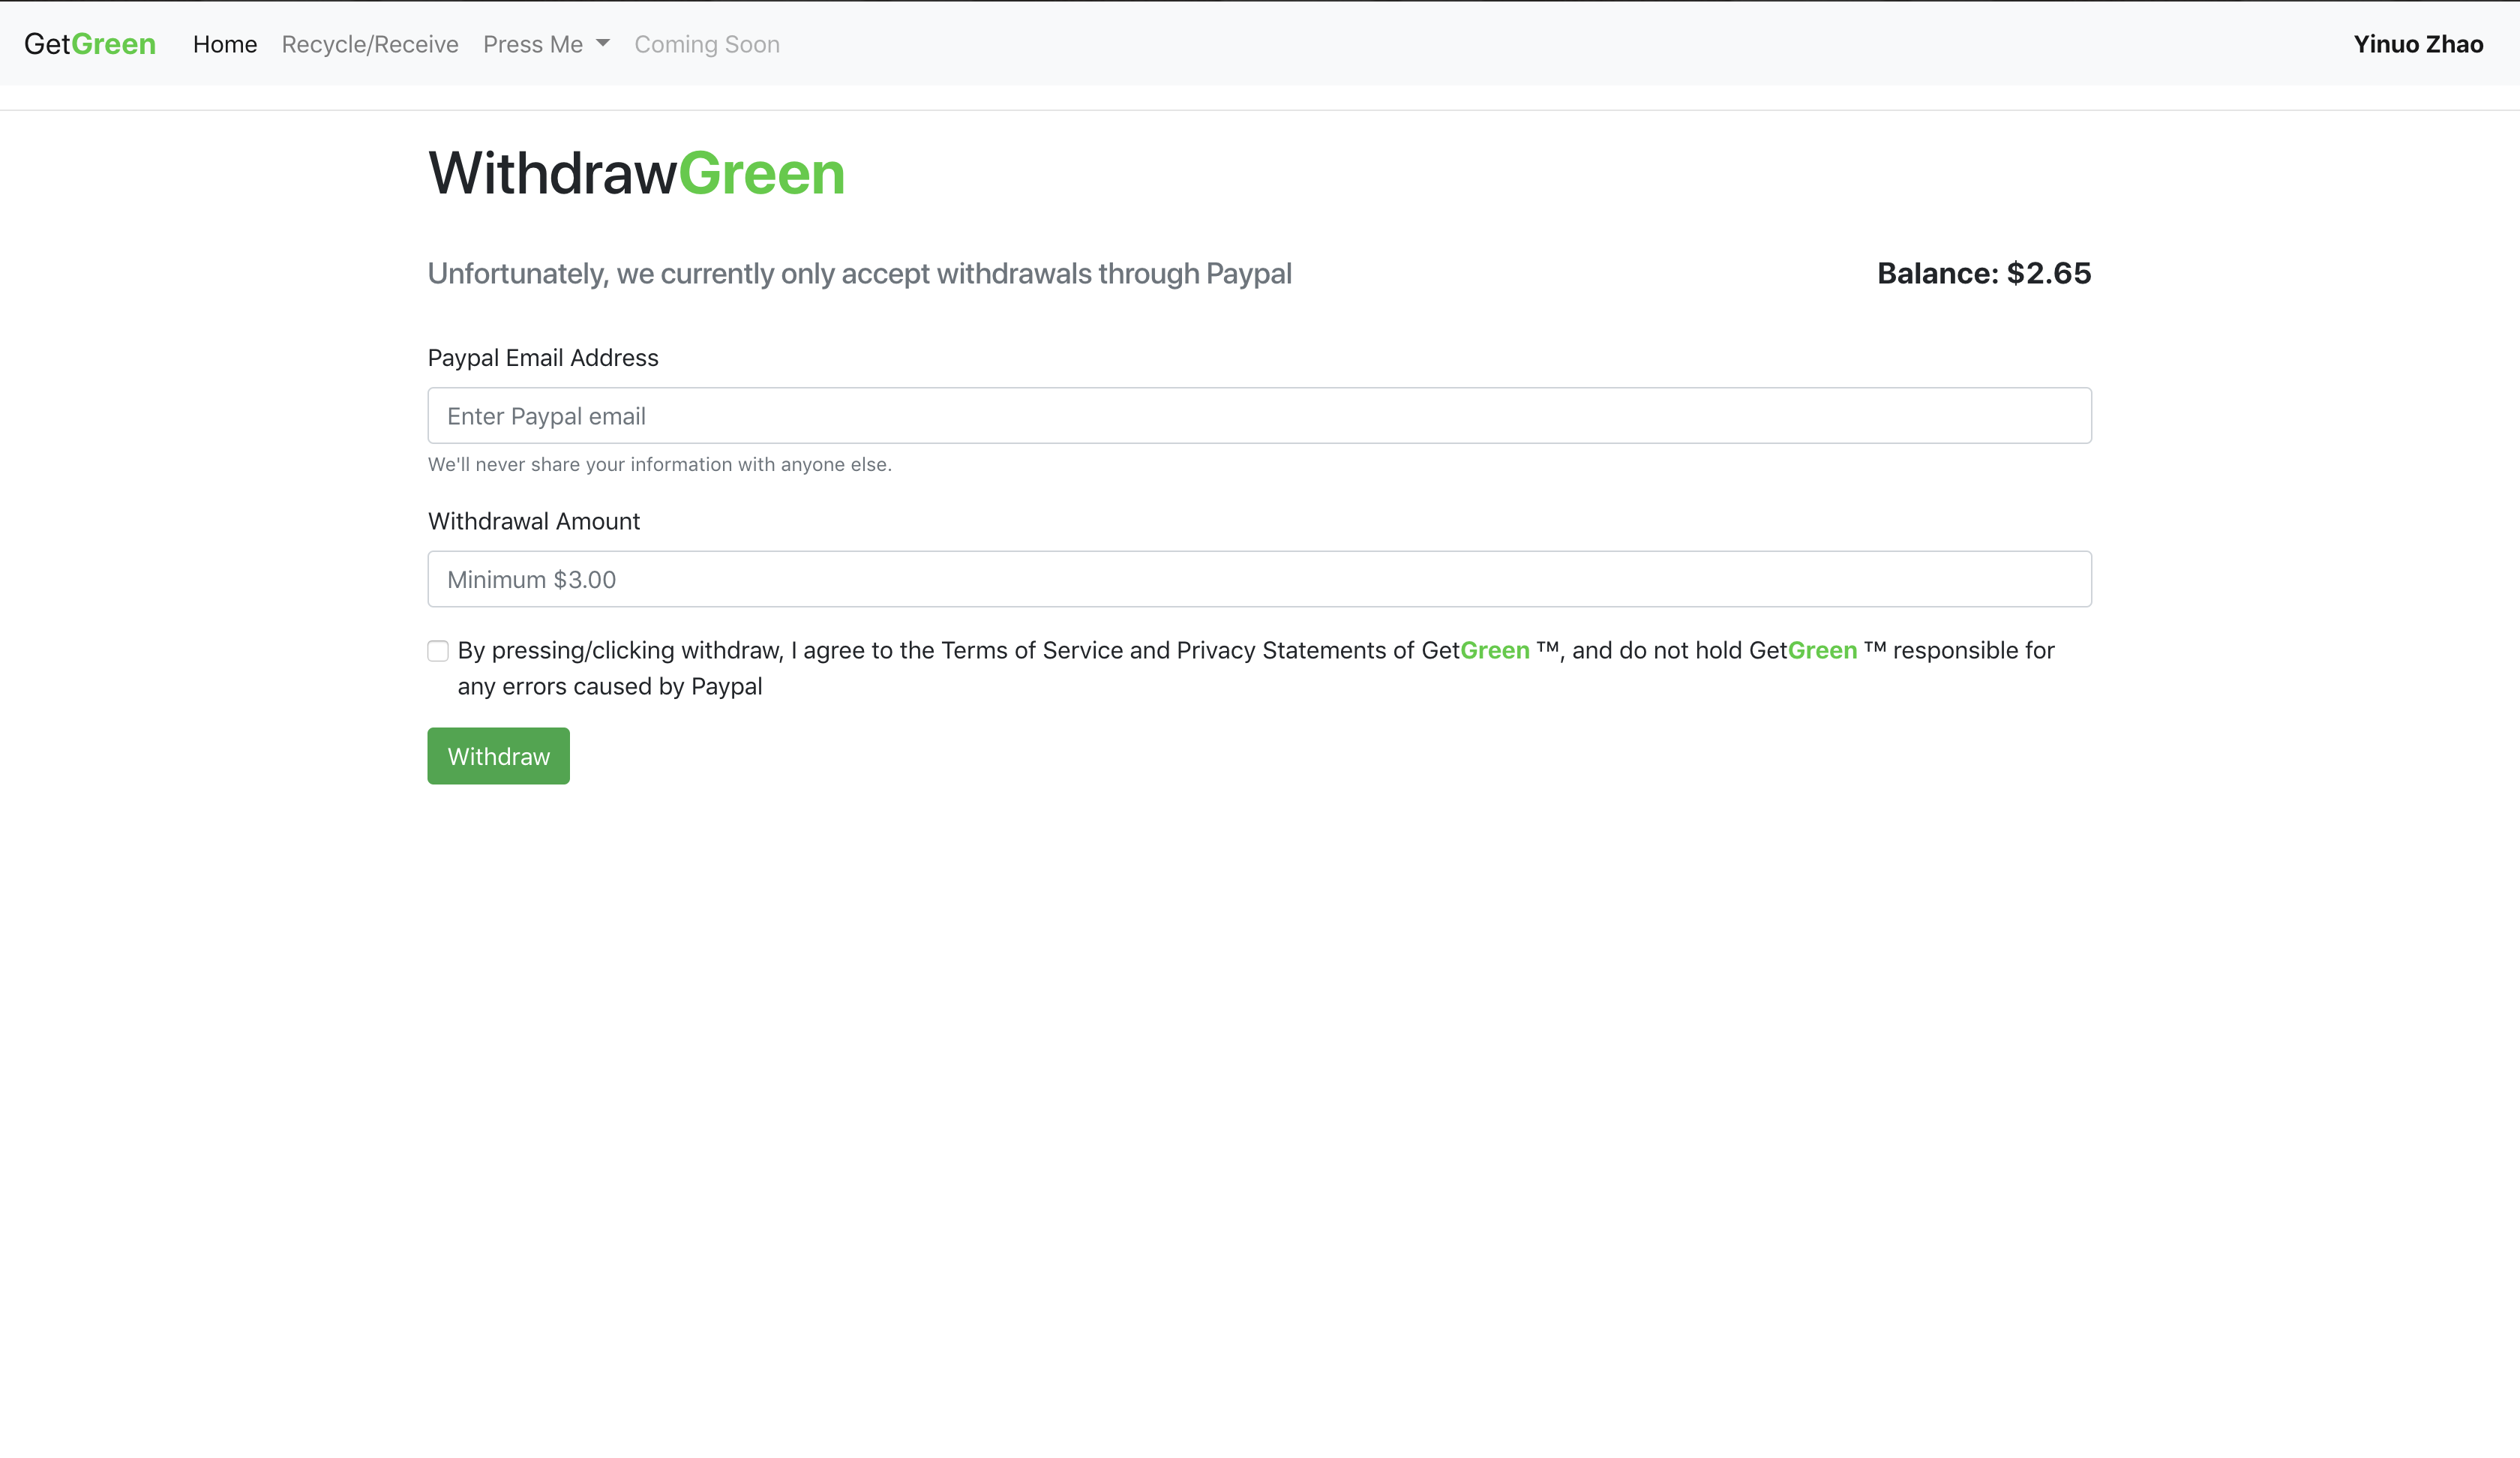Click the Balance: $2.65 text
The height and width of the screenshot is (1458, 2520).
pyautogui.click(x=1983, y=273)
